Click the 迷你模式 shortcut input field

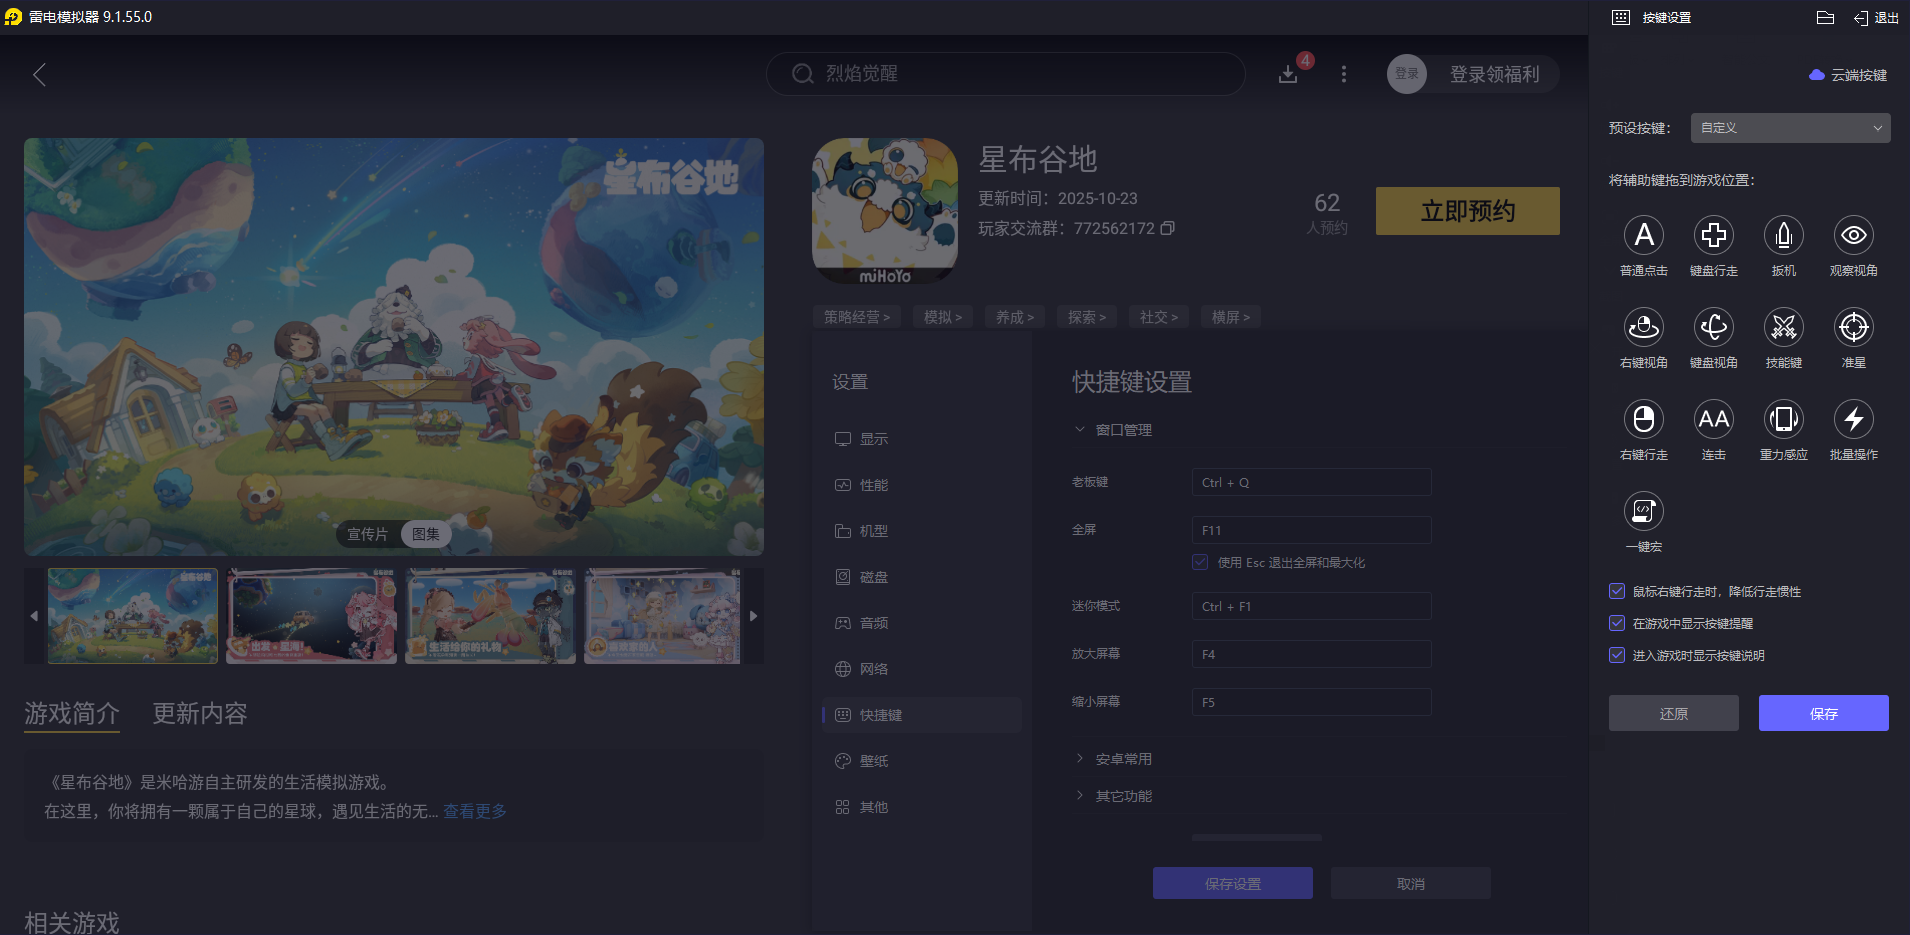pyautogui.click(x=1311, y=606)
